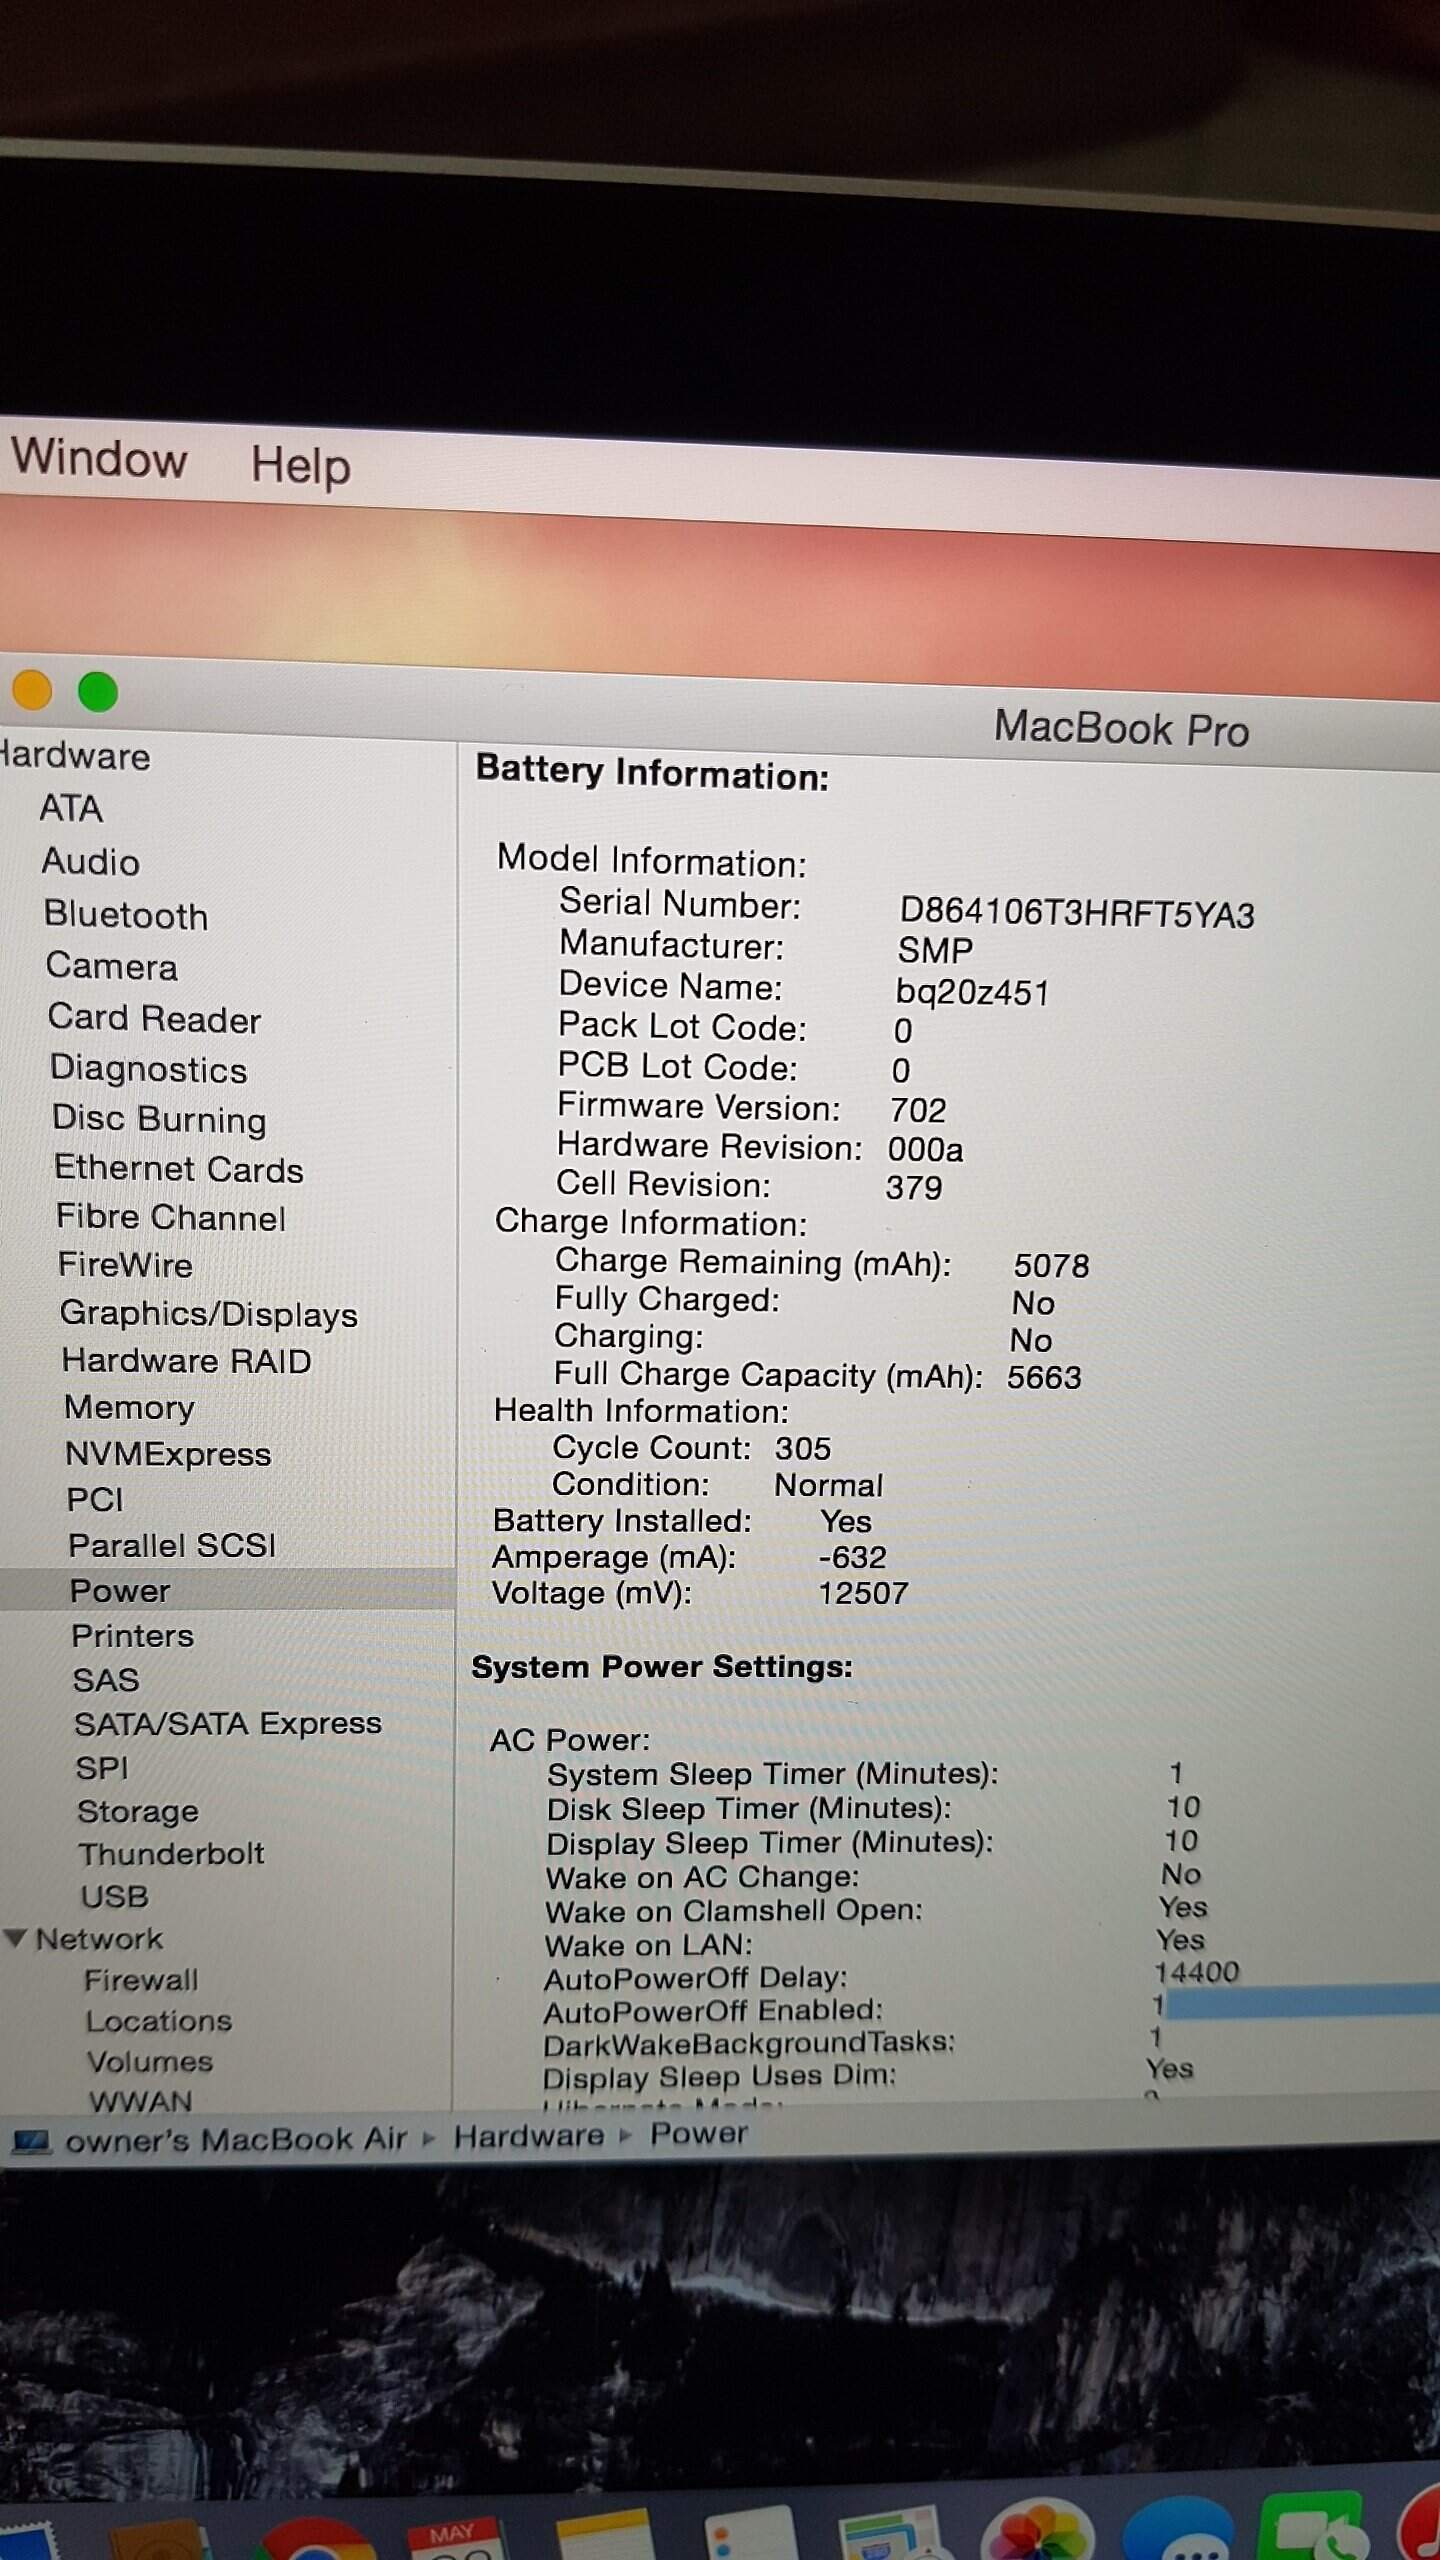
Task: Click the laptop icon in path bar
Action: 31,2141
